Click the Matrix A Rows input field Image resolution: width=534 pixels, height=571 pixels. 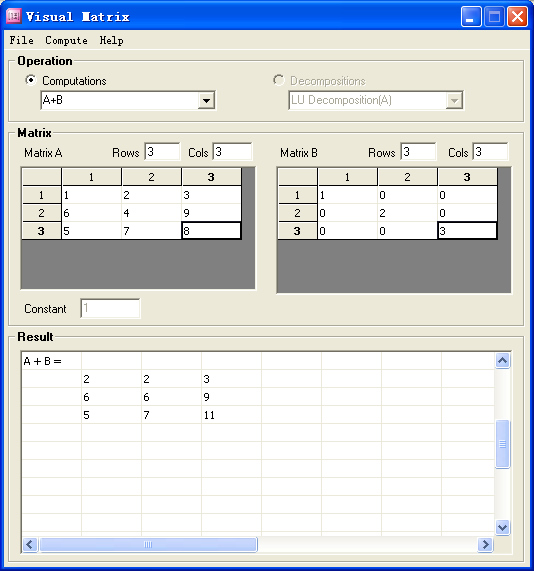[162, 151]
